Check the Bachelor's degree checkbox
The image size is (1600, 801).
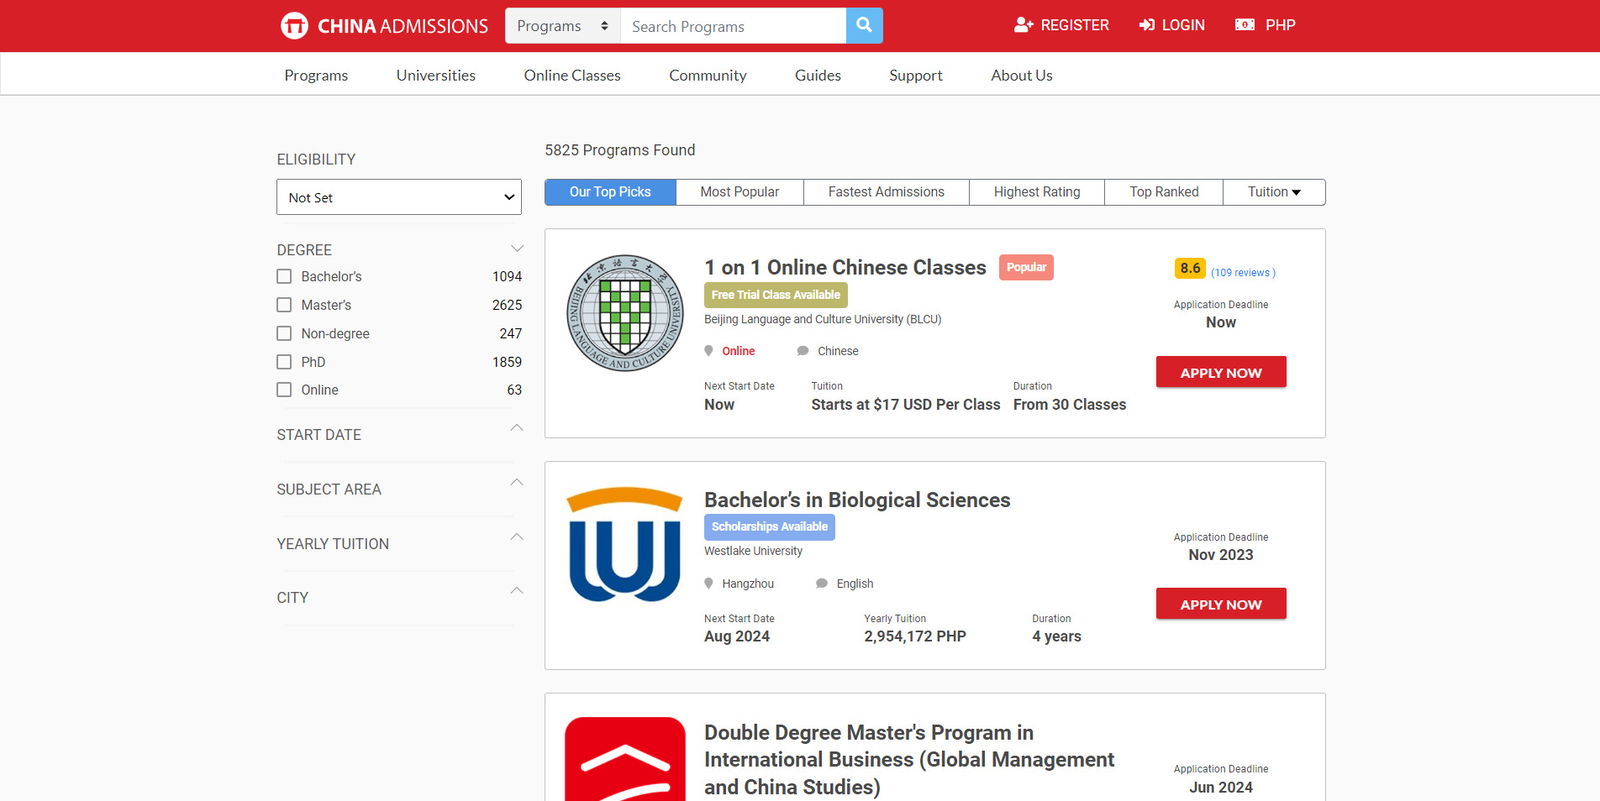point(284,277)
